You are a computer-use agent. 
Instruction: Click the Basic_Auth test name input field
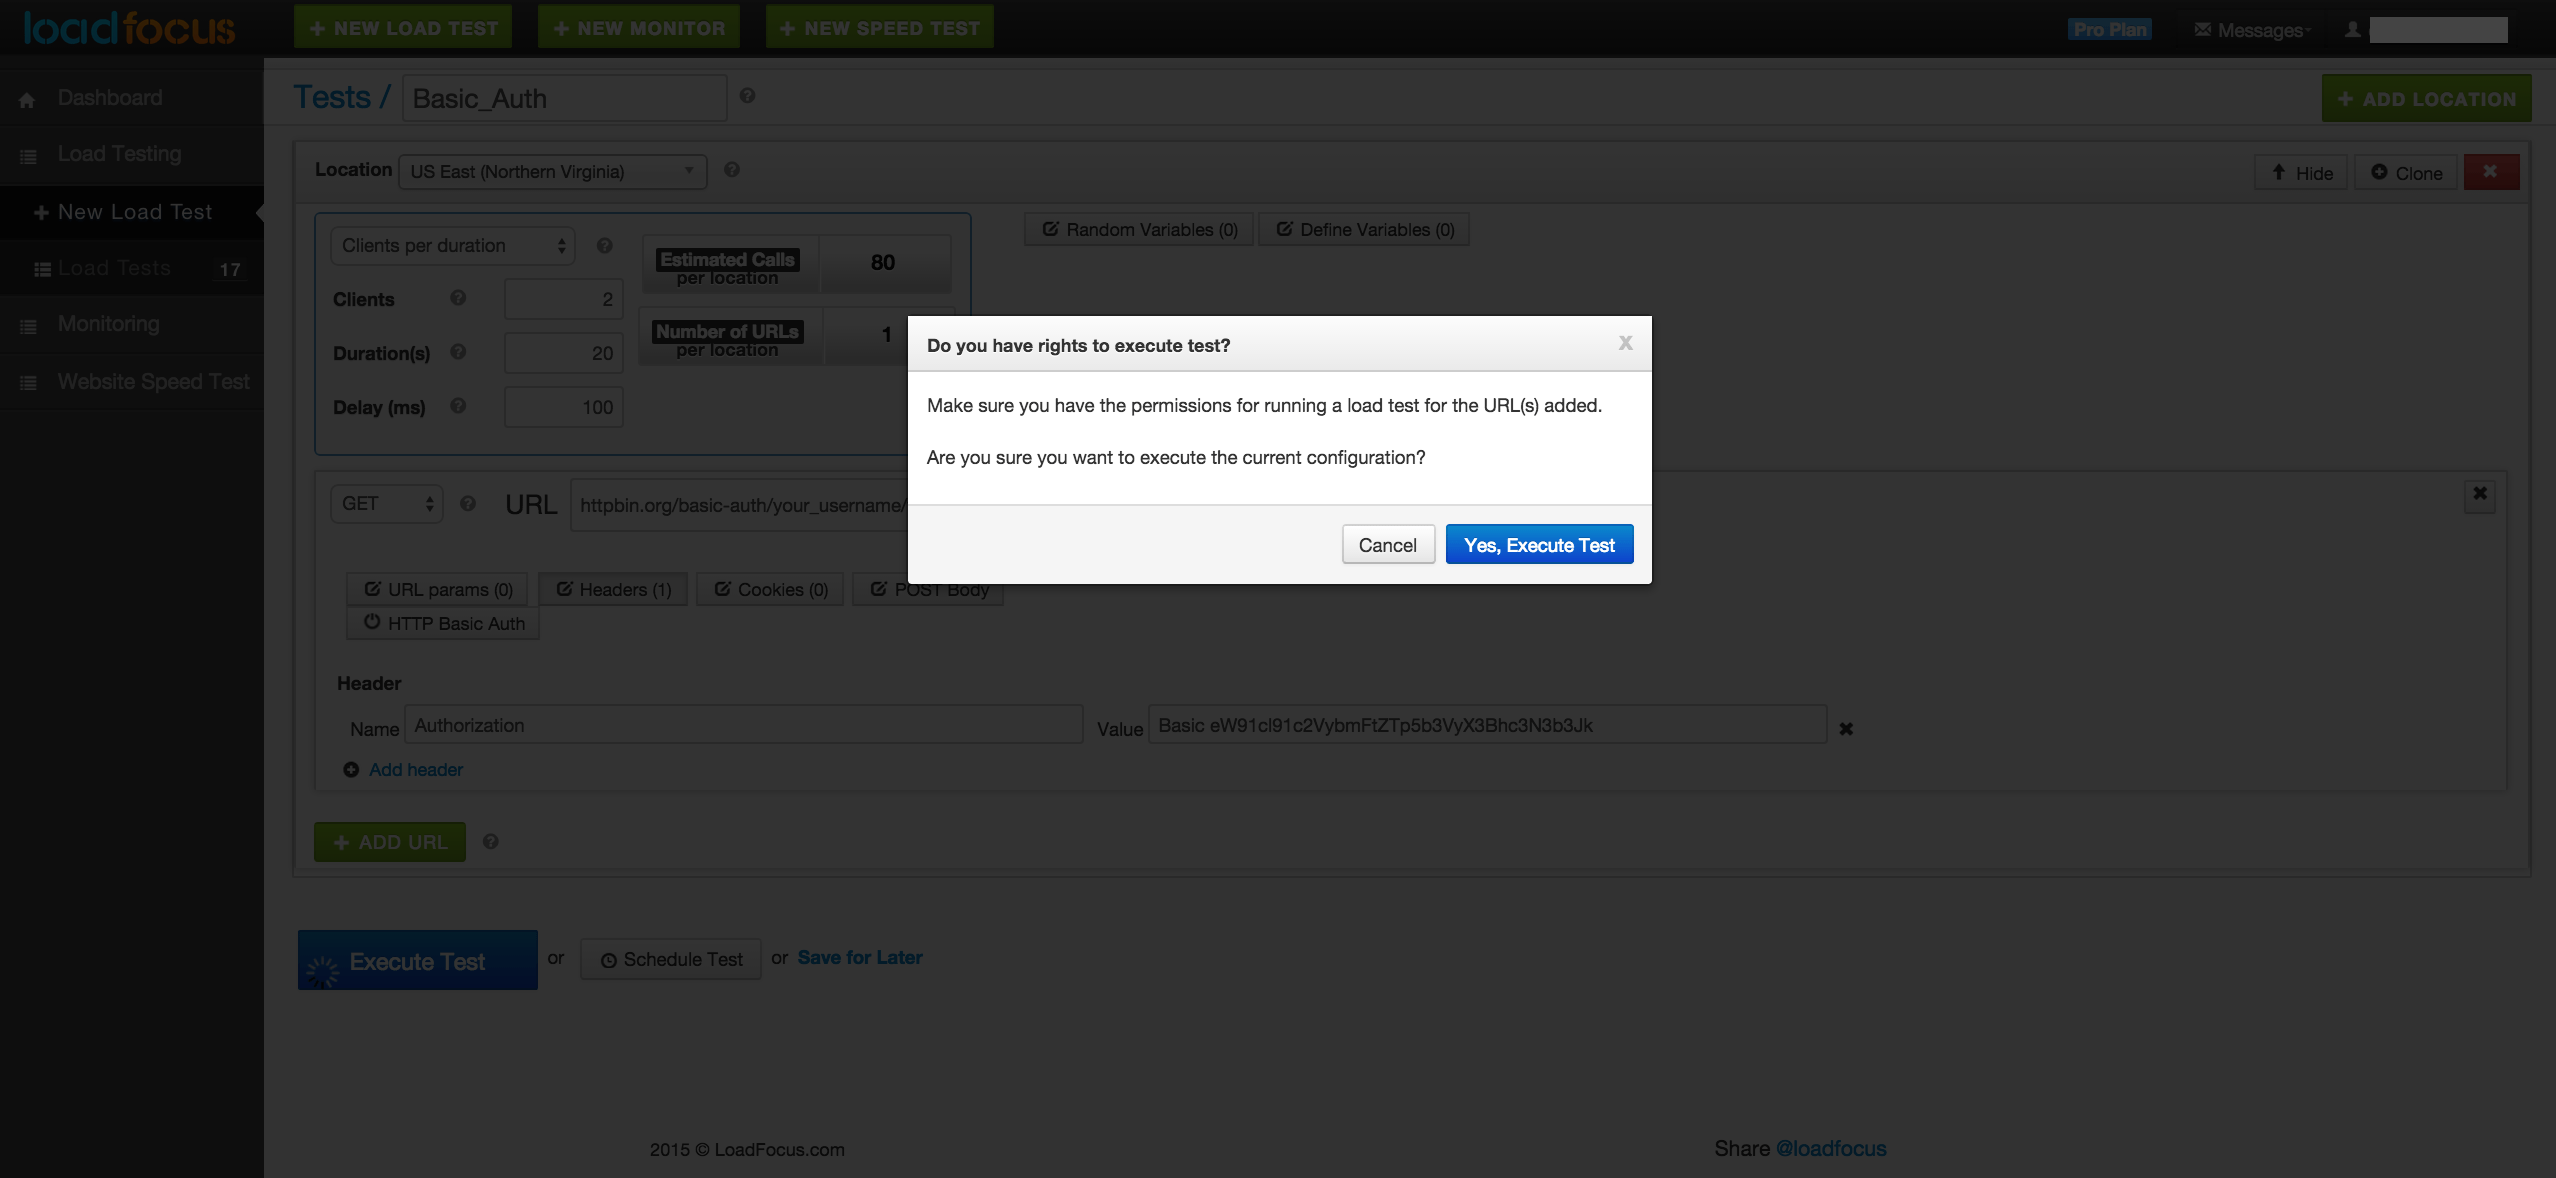coord(562,97)
